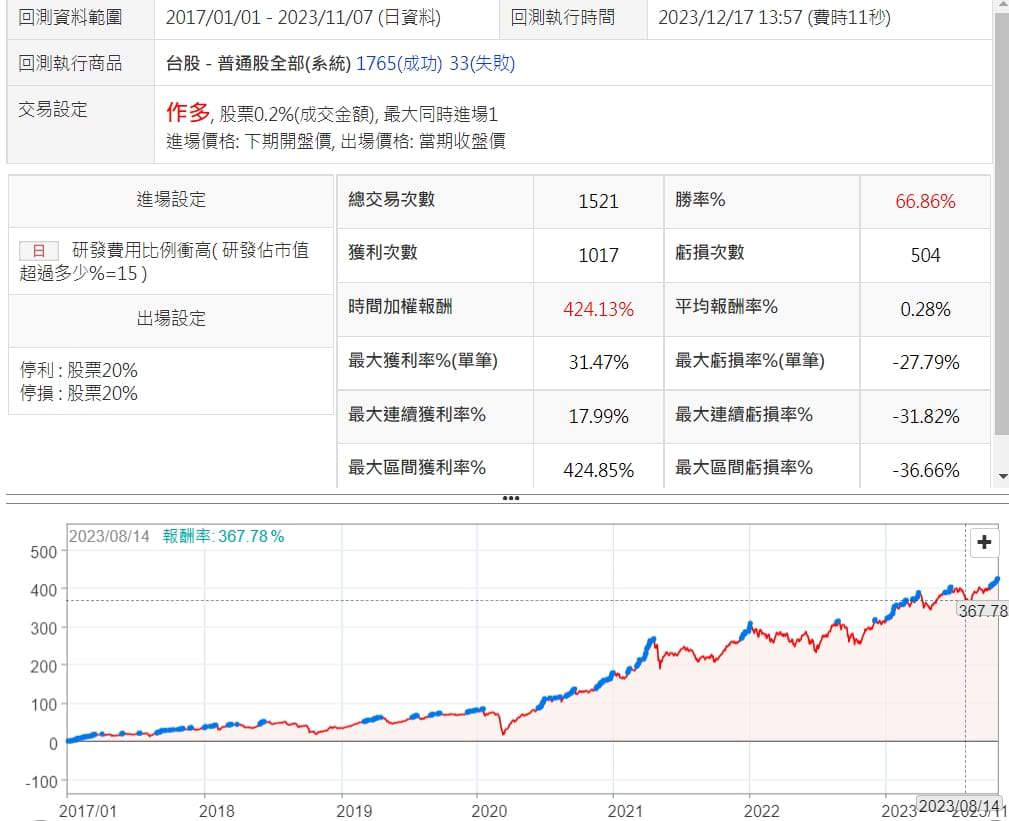
Task: Click the 66.86% win rate value
Action: tap(925, 201)
